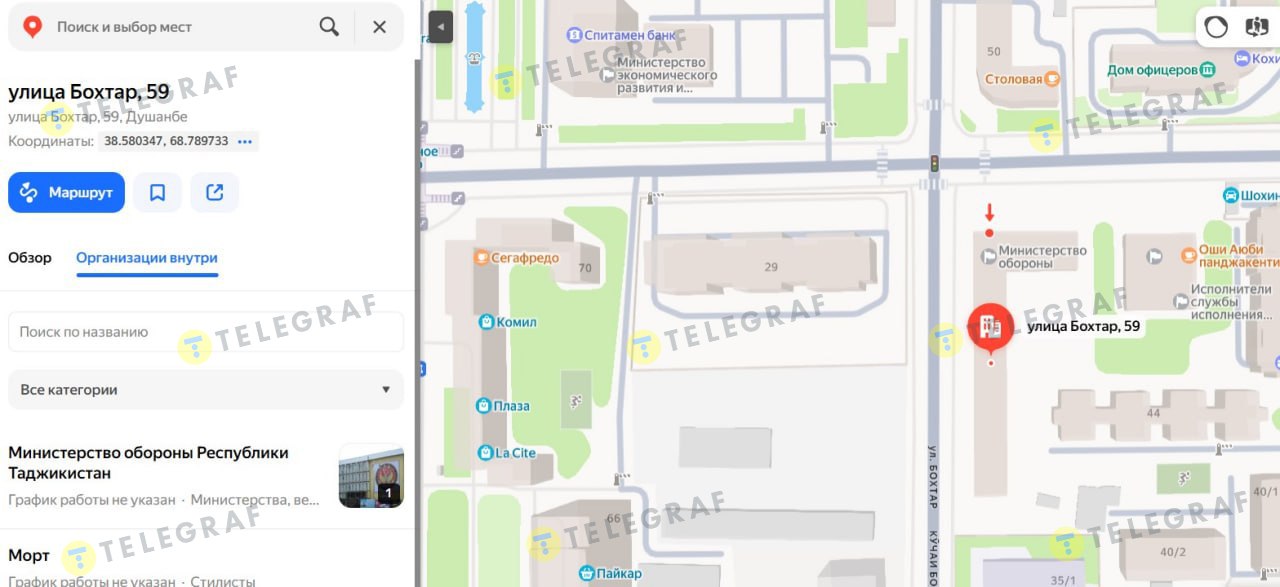Image resolution: width=1280 pixels, height=587 pixels.
Task: Switch to the Обзор tab
Action: [30, 257]
